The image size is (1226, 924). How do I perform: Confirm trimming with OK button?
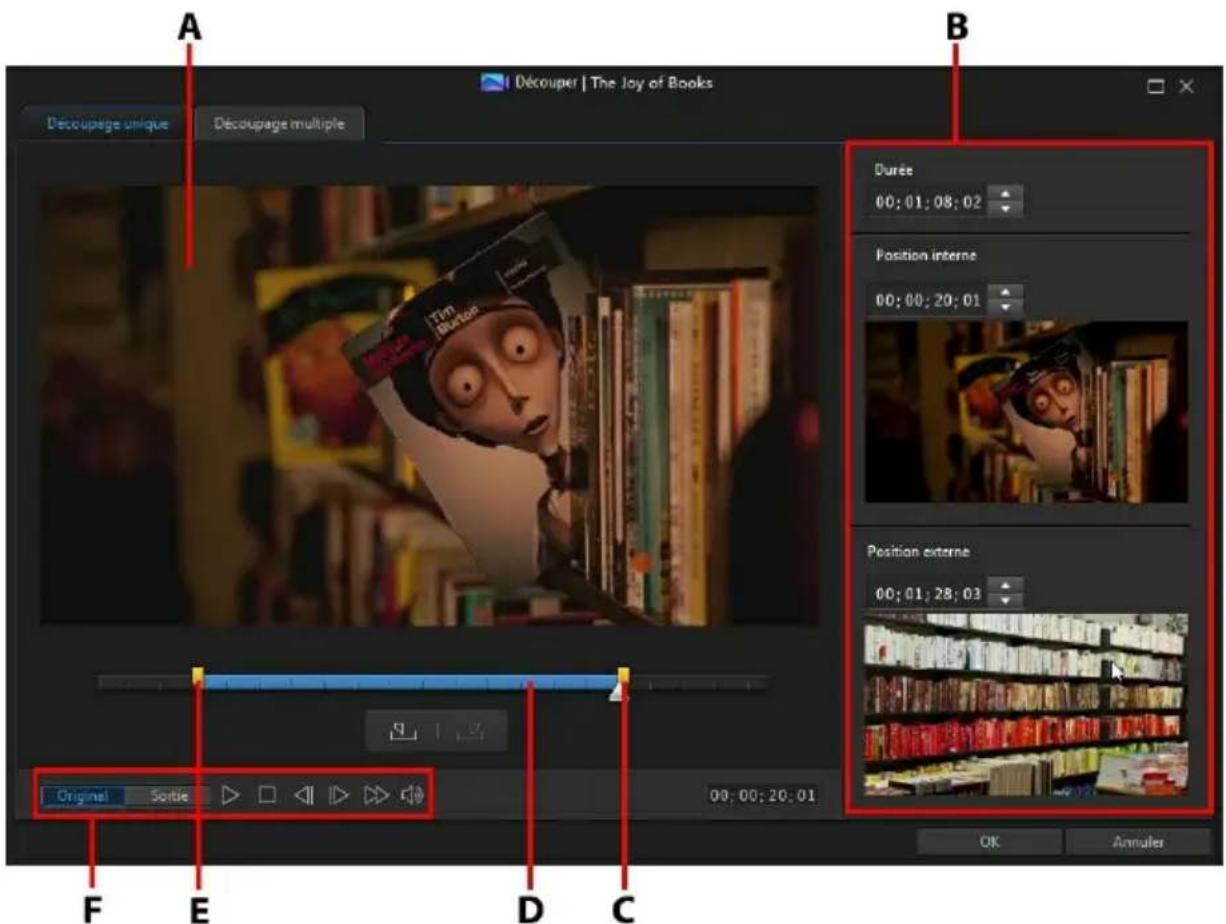988,842
